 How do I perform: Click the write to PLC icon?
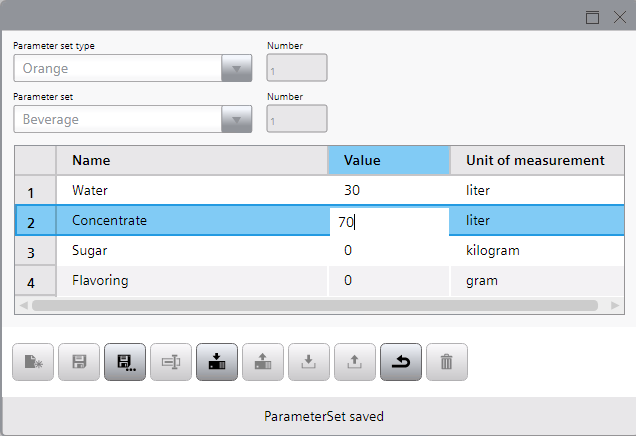pyautogui.click(x=217, y=362)
